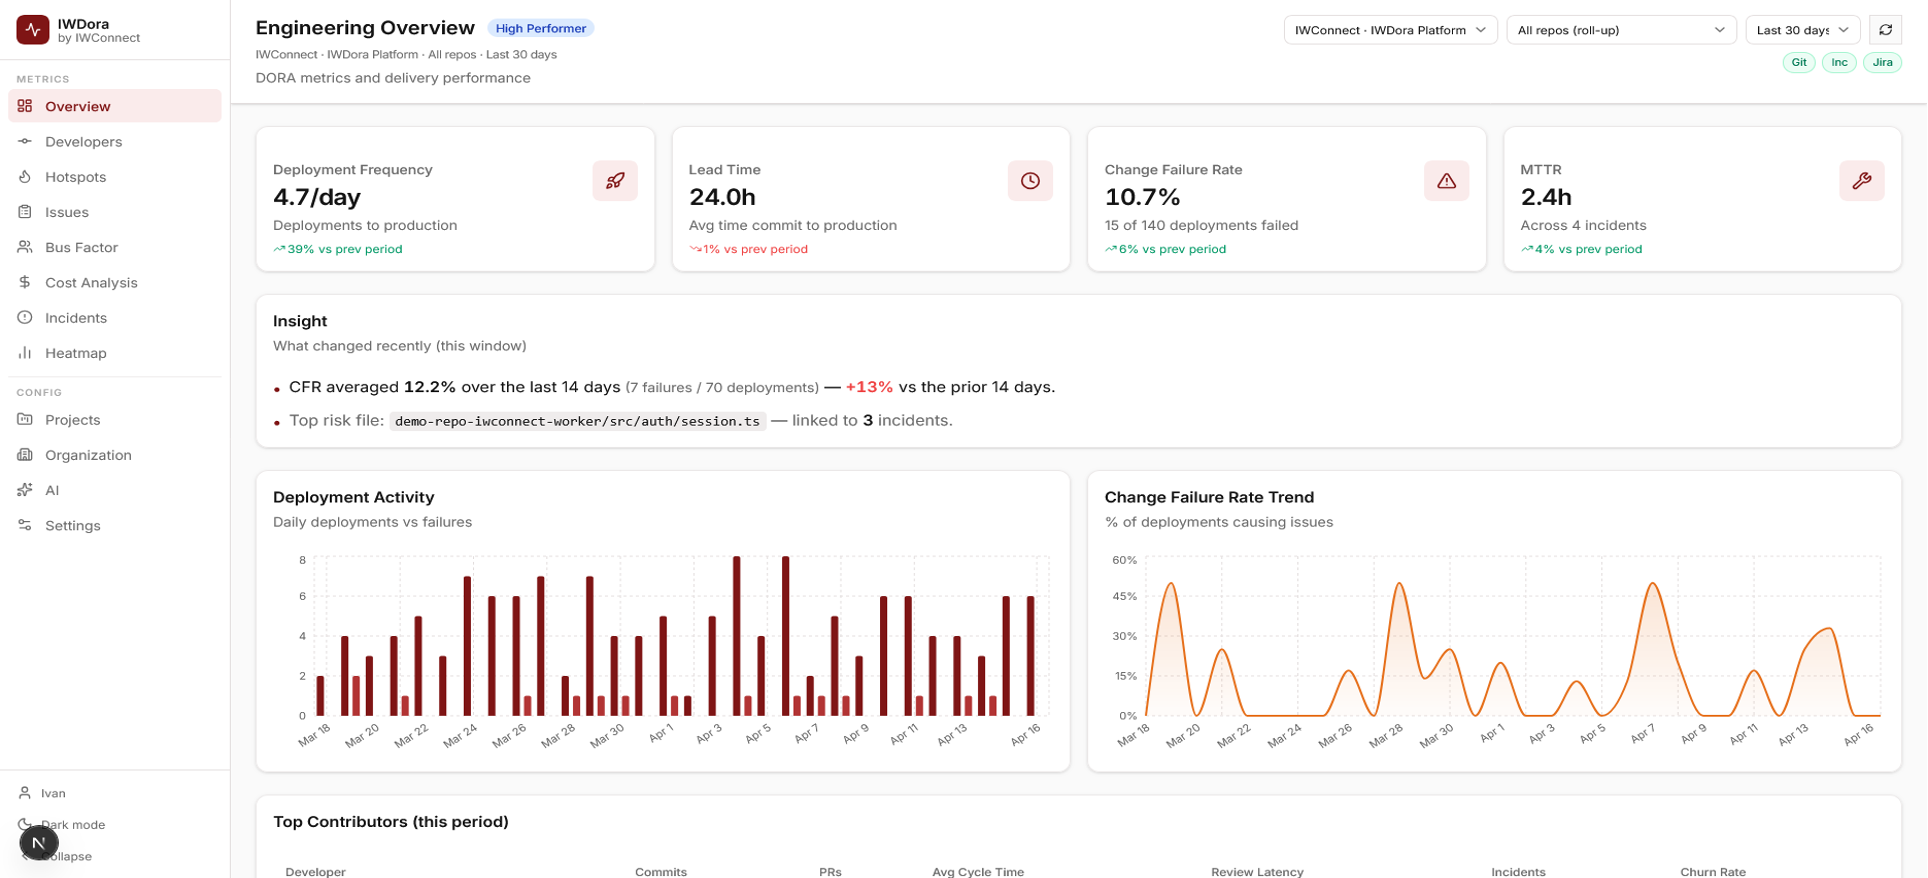Click the Organization building icon
Image resolution: width=1928 pixels, height=878 pixels.
[x=25, y=455]
